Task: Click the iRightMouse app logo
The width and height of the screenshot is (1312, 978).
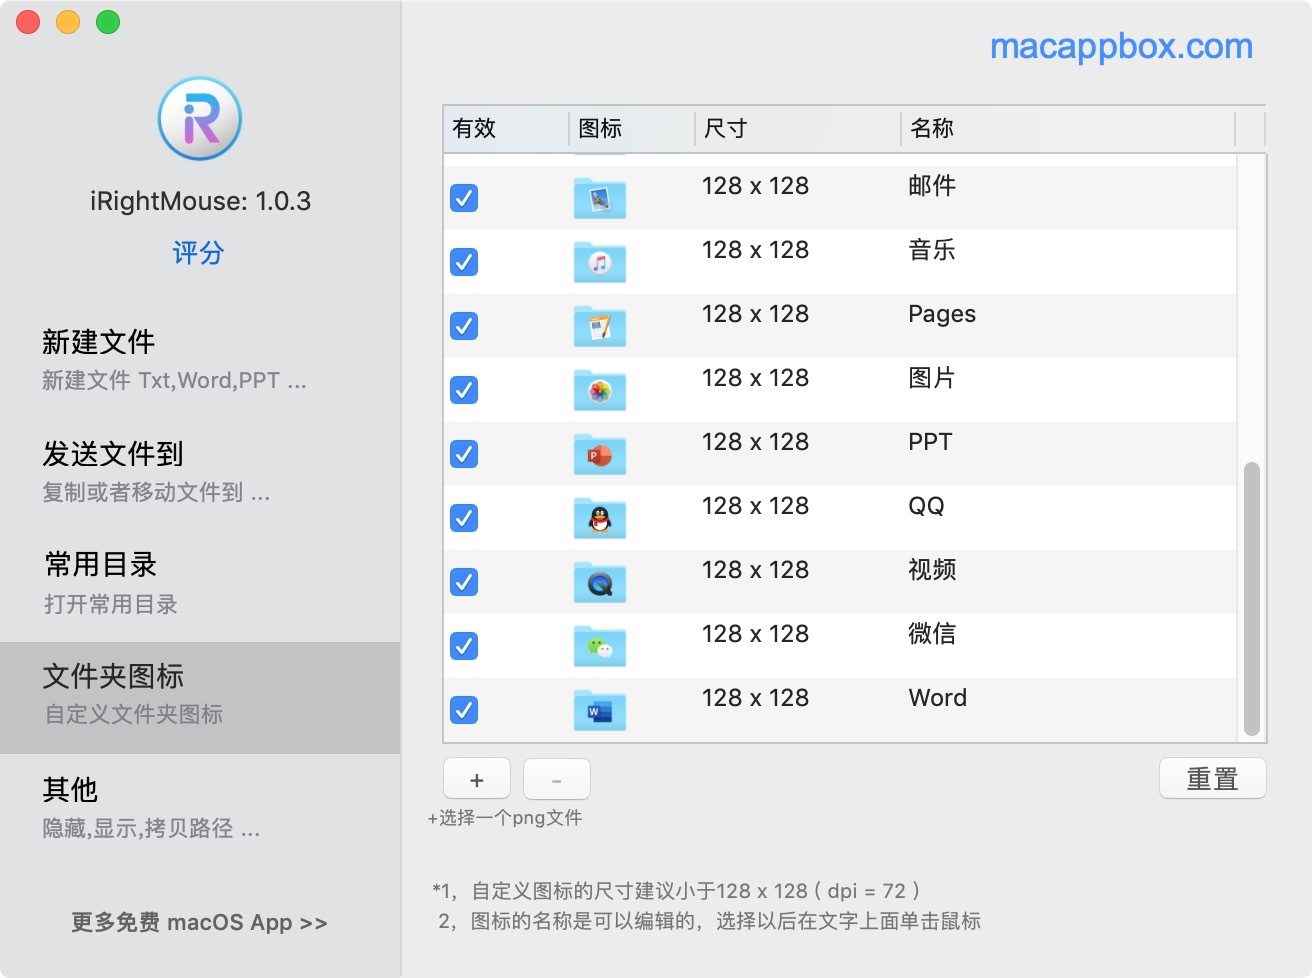Action: tap(200, 119)
